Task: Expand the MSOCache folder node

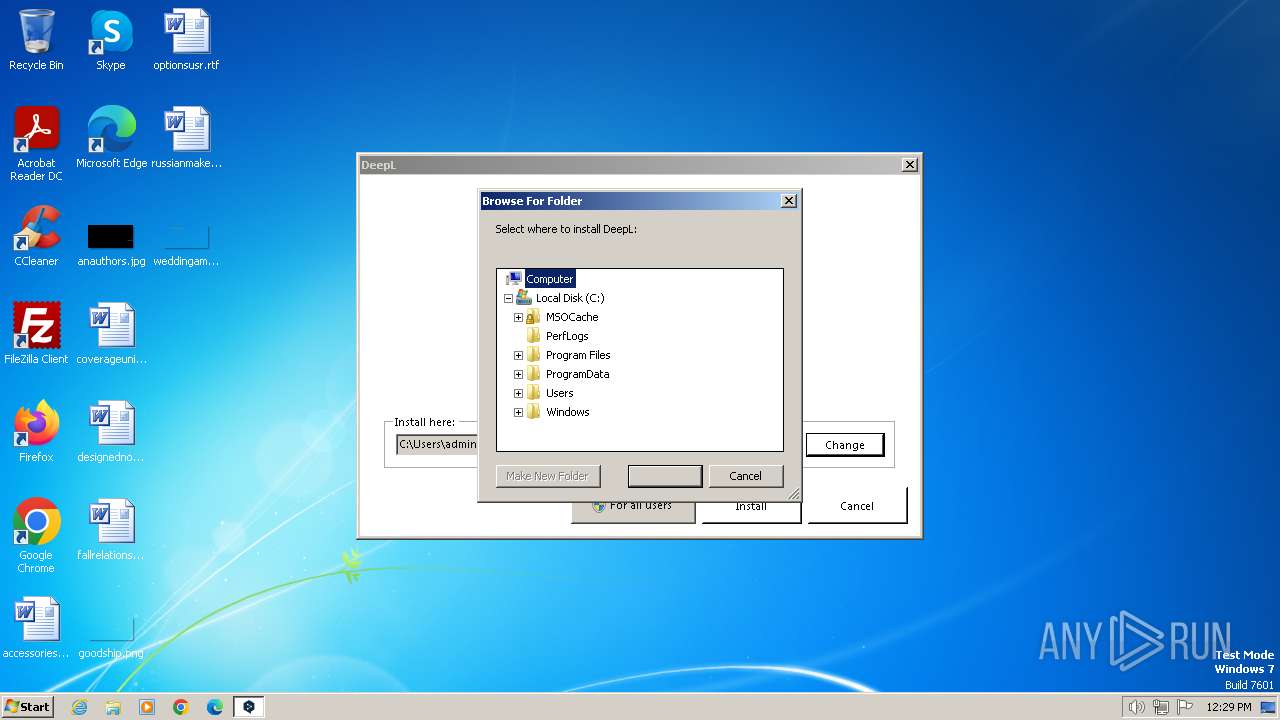Action: [x=518, y=317]
